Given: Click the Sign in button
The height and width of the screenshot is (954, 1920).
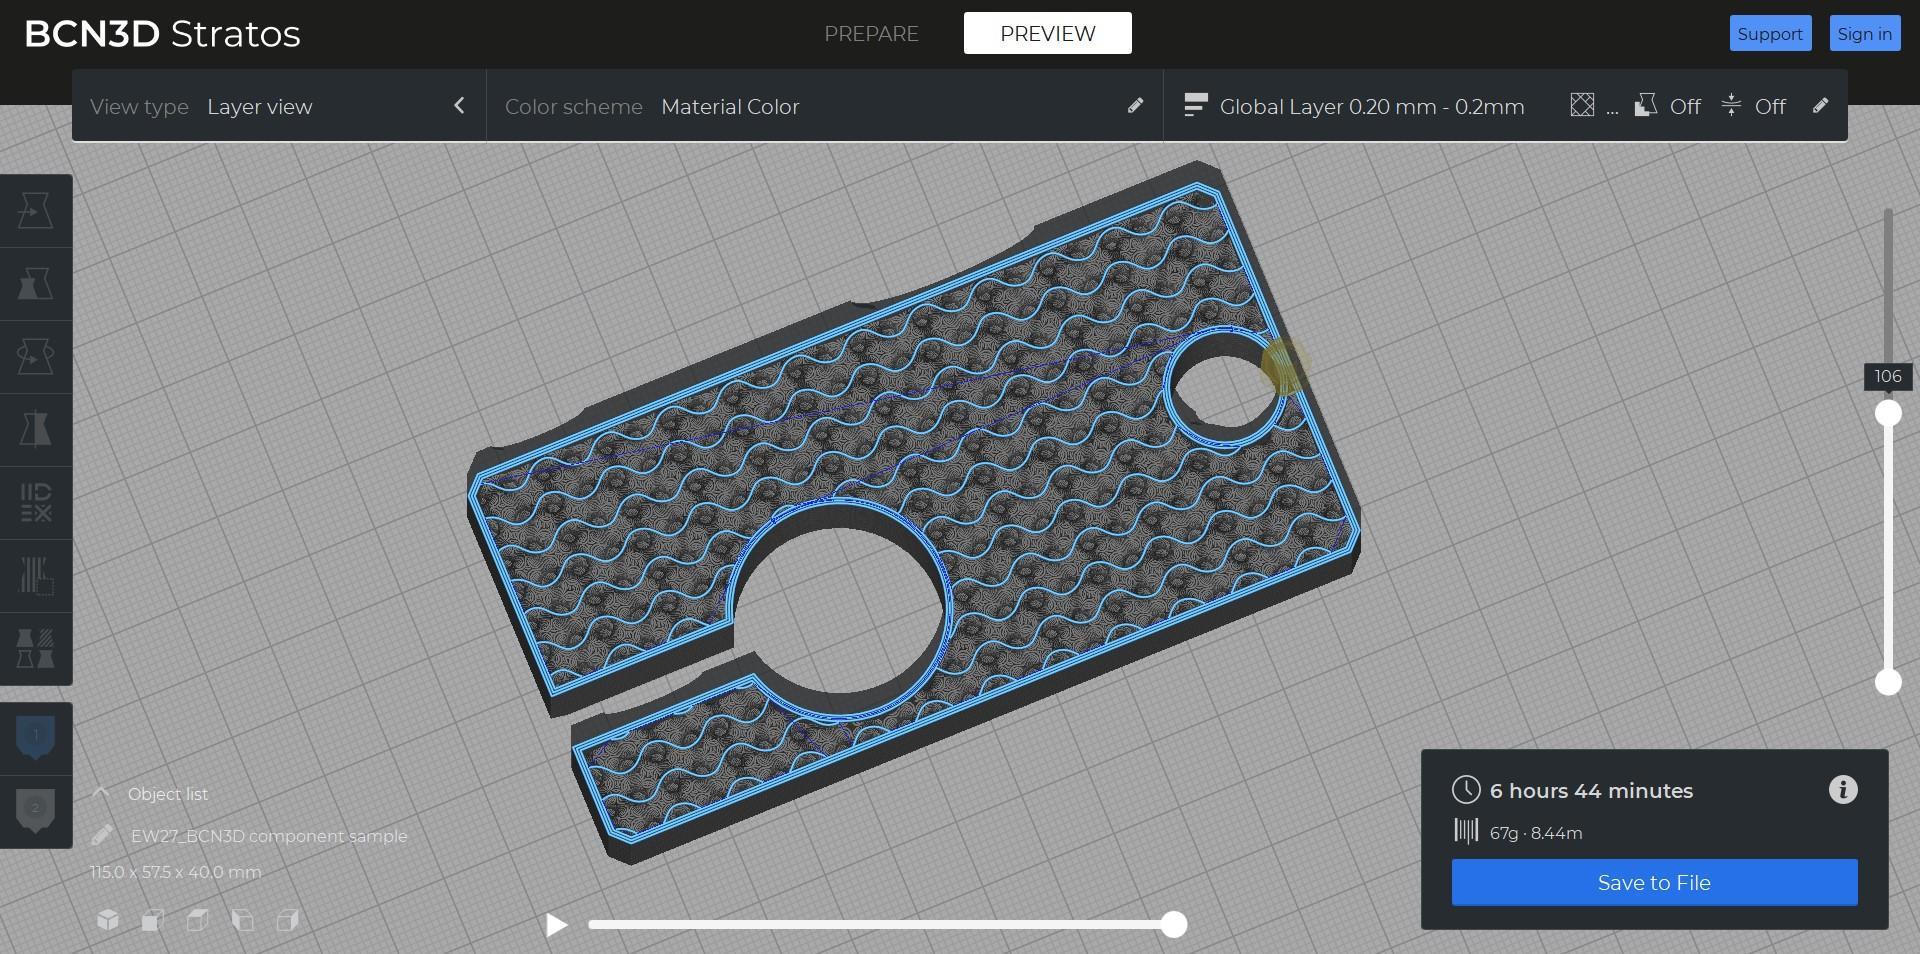Looking at the screenshot, I should click(1864, 33).
